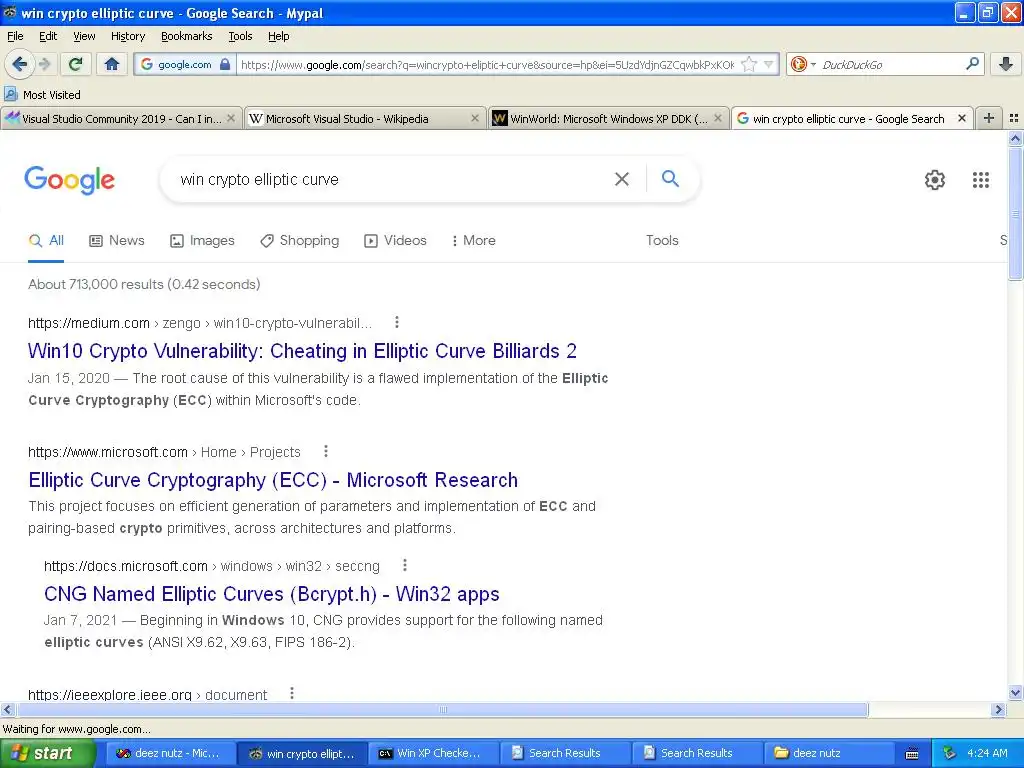Close the Google Search tab
This screenshot has height=768, width=1024.
coord(962,118)
